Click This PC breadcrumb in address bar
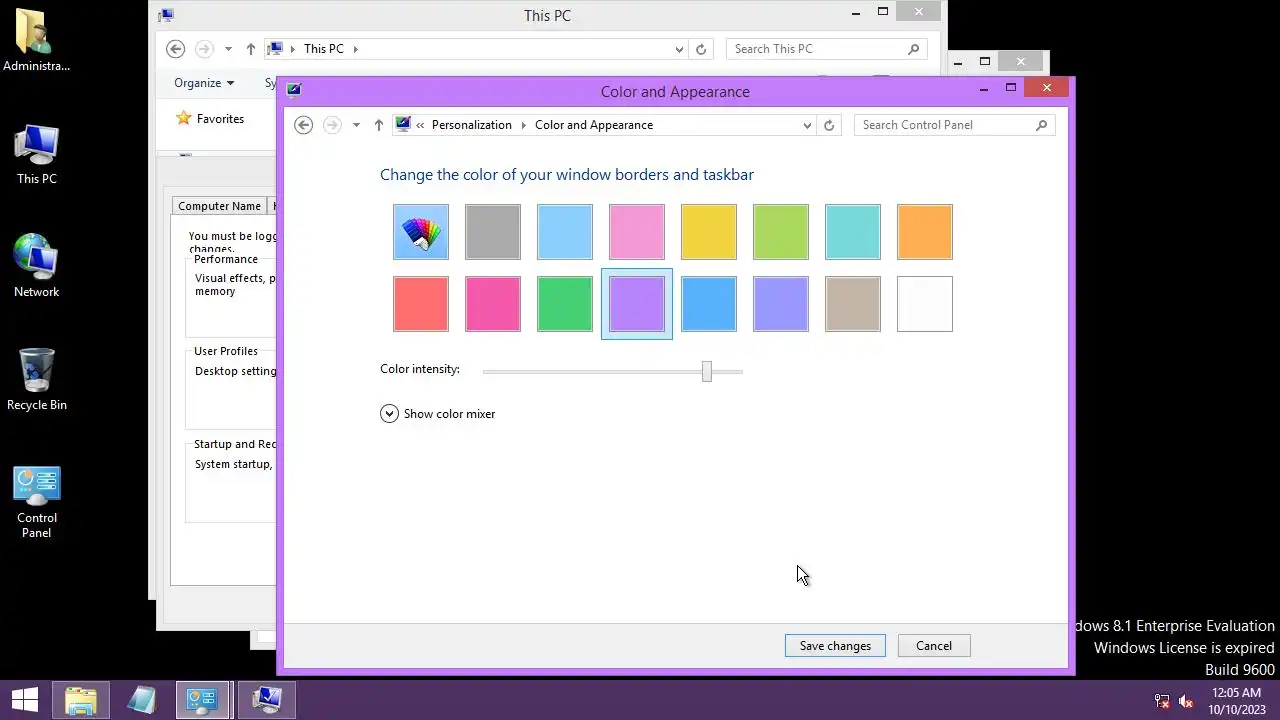The image size is (1280, 720). [x=323, y=49]
